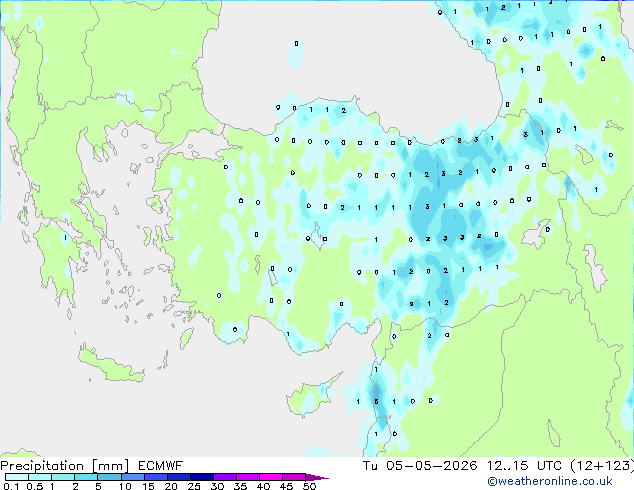Click the '30' legend scale value
The width and height of the screenshot is (634, 490).
point(217,486)
